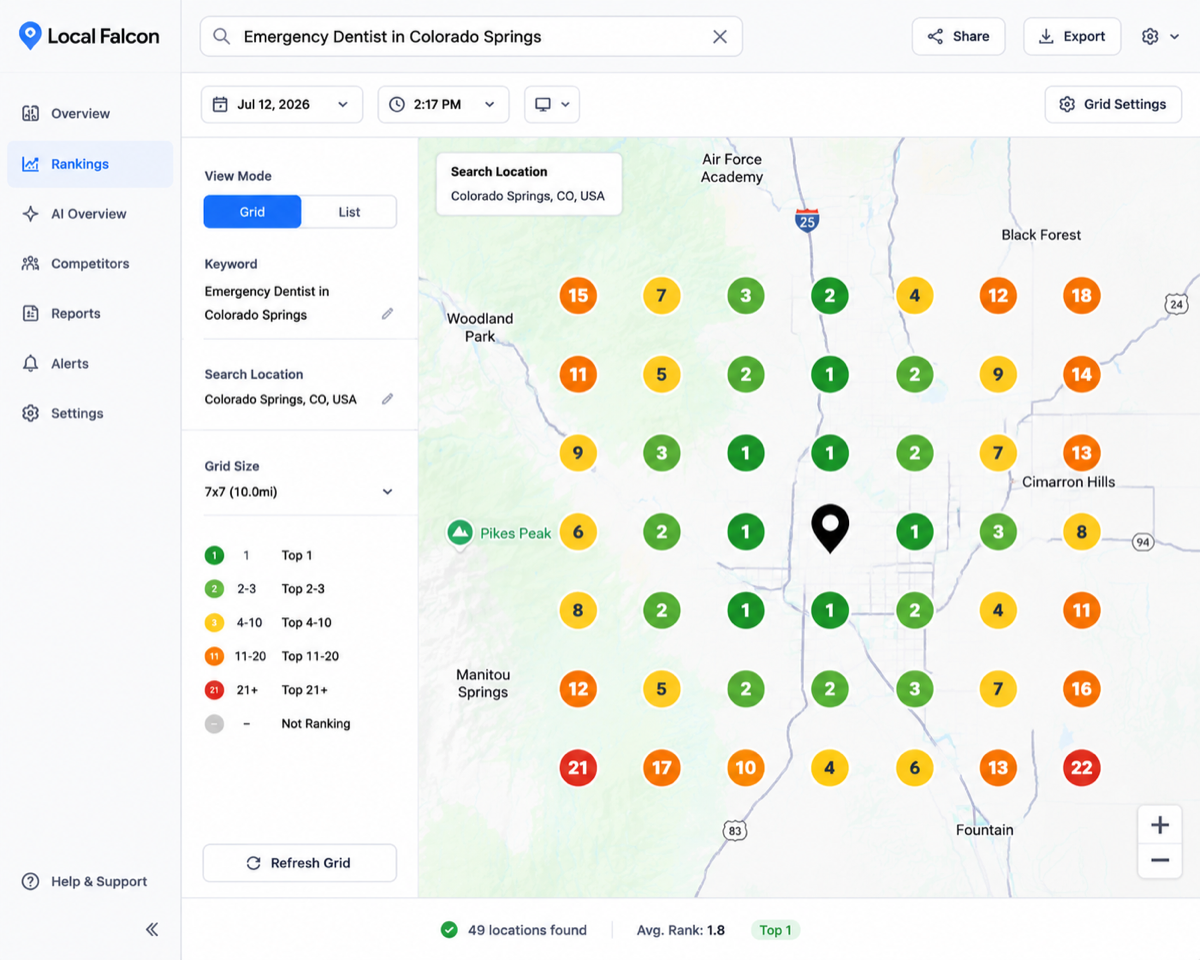Click inside the Emergency Dentist search input
Image resolution: width=1200 pixels, height=960 pixels.
click(x=470, y=37)
